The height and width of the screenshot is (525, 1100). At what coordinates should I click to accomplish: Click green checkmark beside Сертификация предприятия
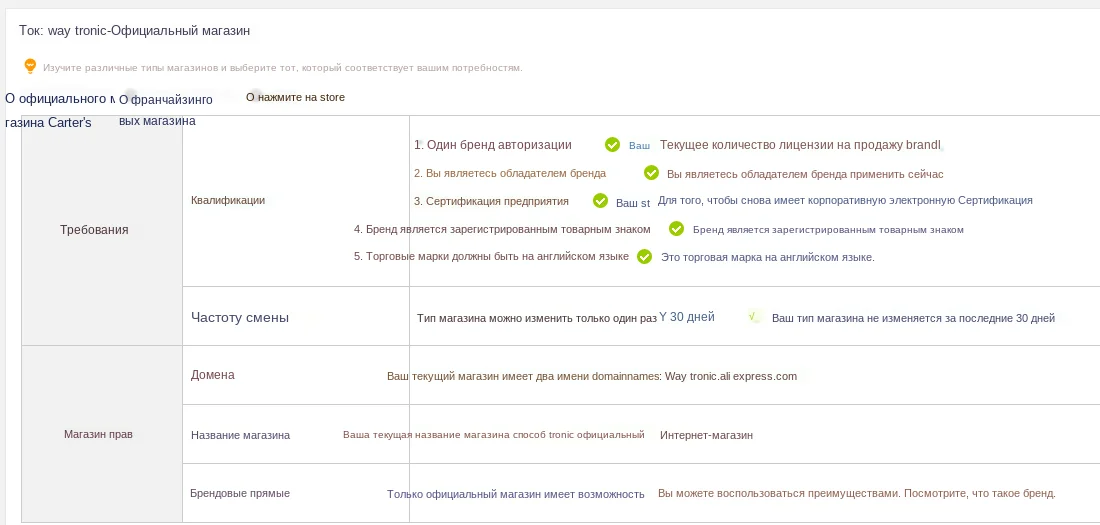click(x=600, y=201)
